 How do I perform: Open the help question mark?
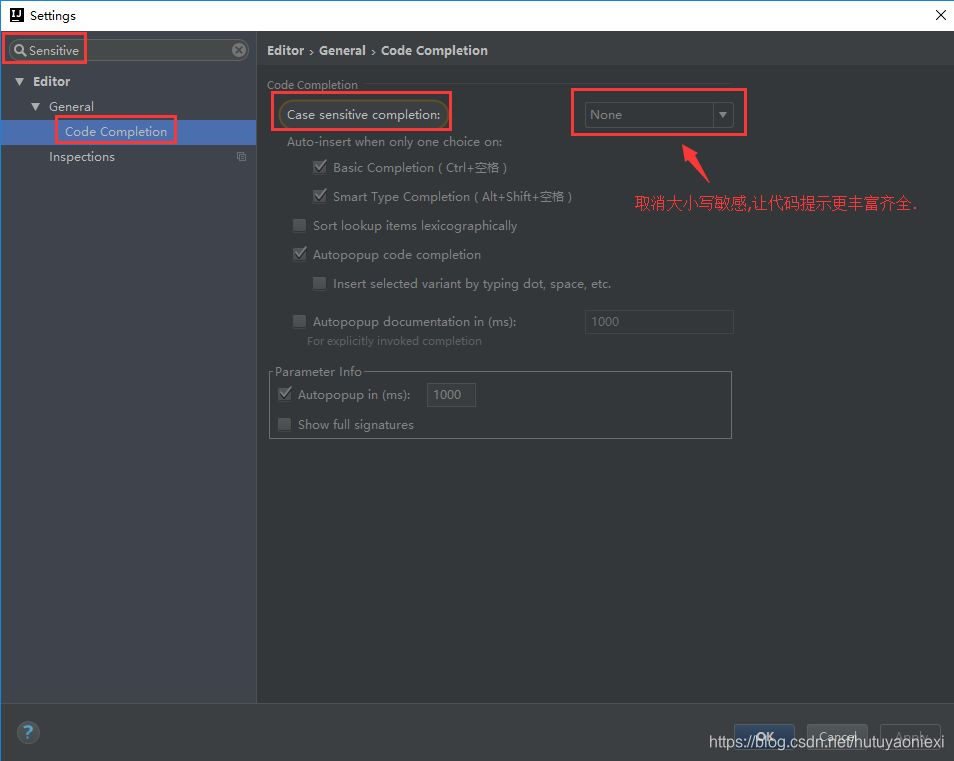(x=28, y=732)
